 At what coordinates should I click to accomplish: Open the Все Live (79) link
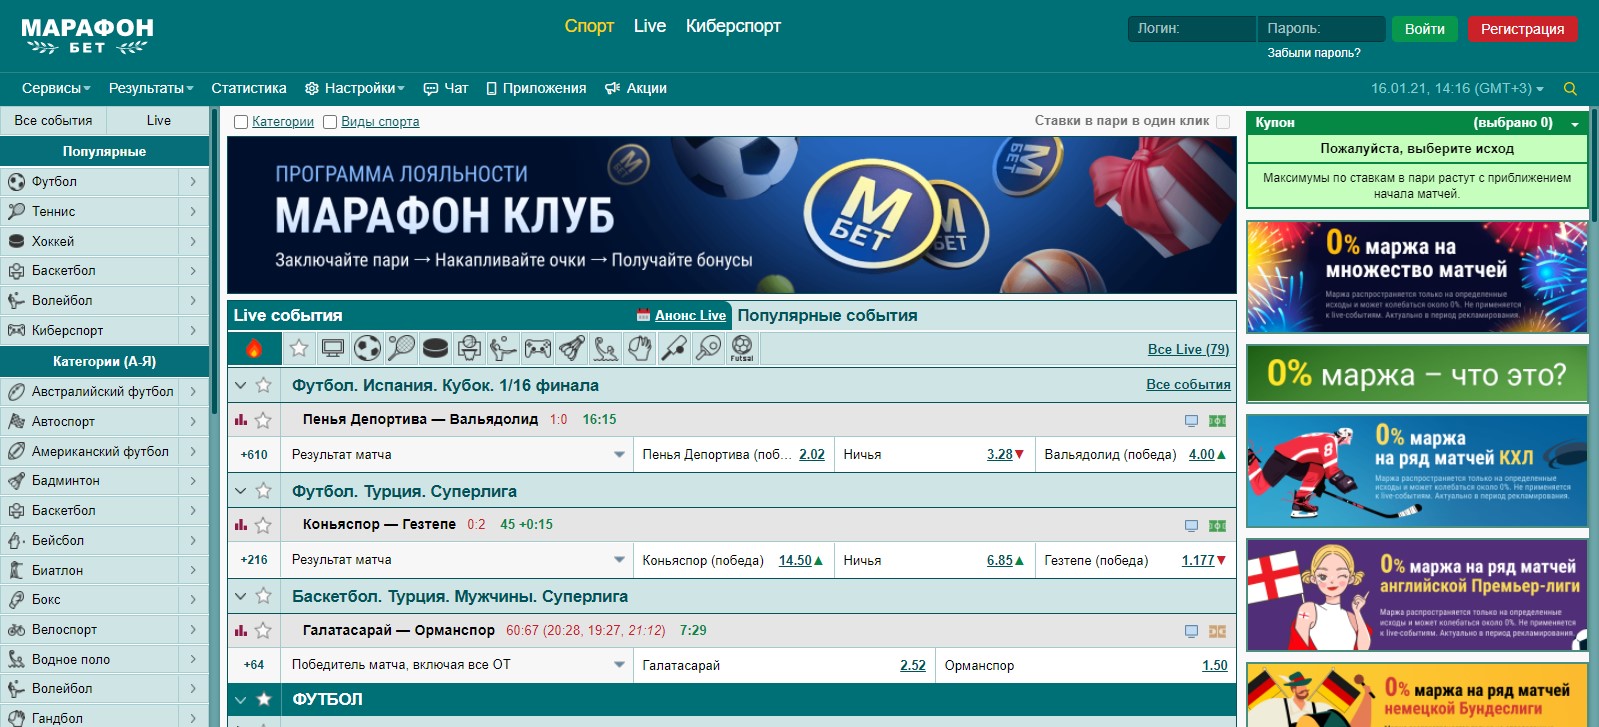tap(1188, 349)
